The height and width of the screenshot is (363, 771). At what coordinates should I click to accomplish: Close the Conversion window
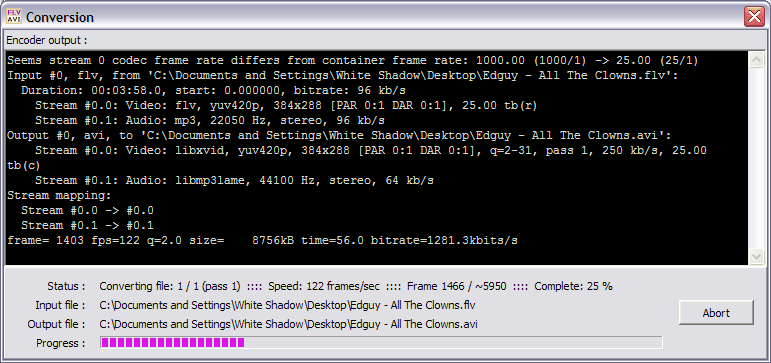(754, 17)
